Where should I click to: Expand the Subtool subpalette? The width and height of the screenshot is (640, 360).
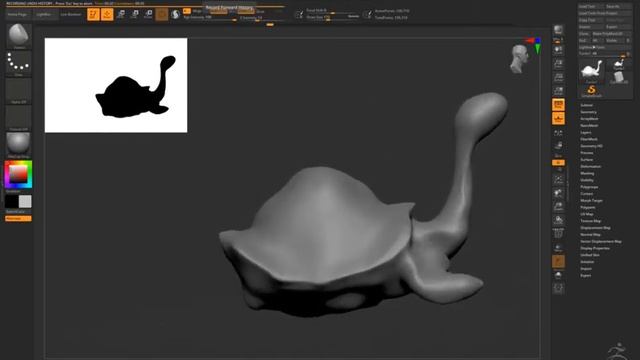tap(587, 105)
